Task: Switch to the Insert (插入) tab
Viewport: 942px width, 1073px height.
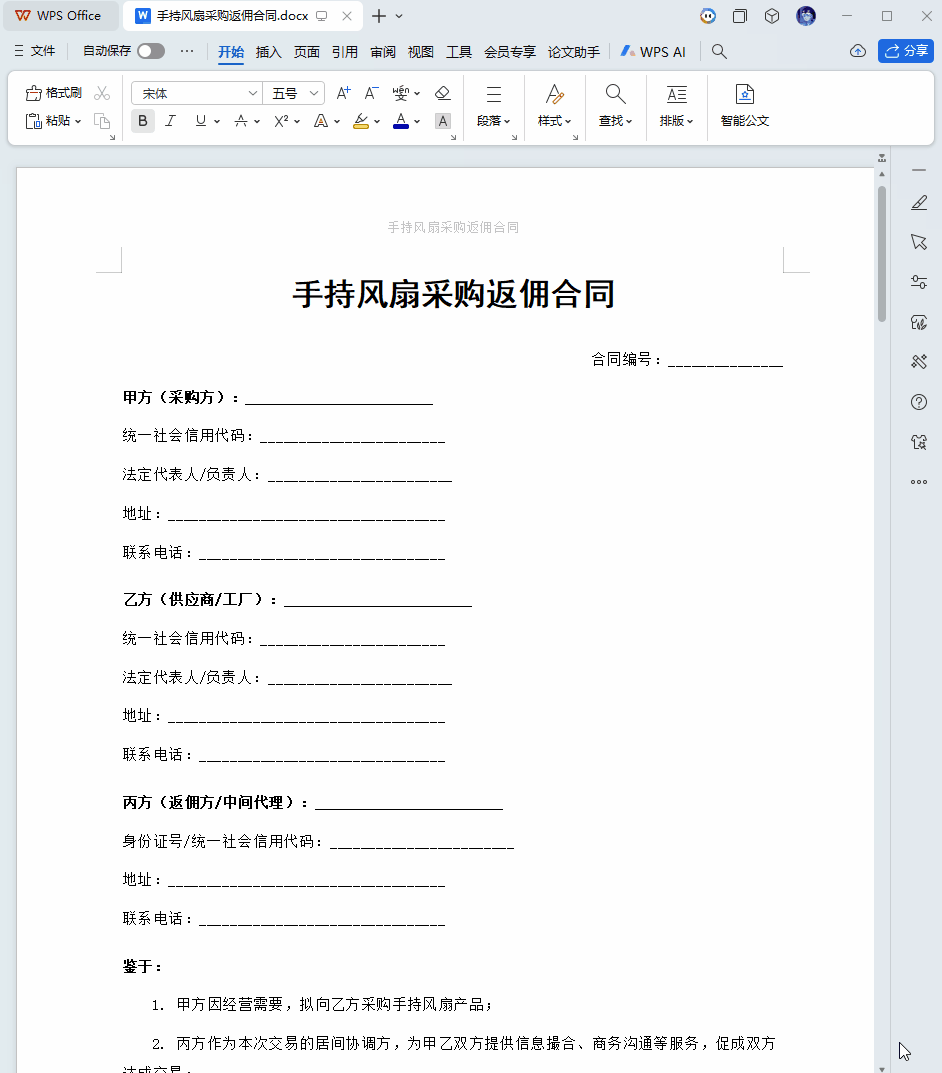Action: click(268, 52)
